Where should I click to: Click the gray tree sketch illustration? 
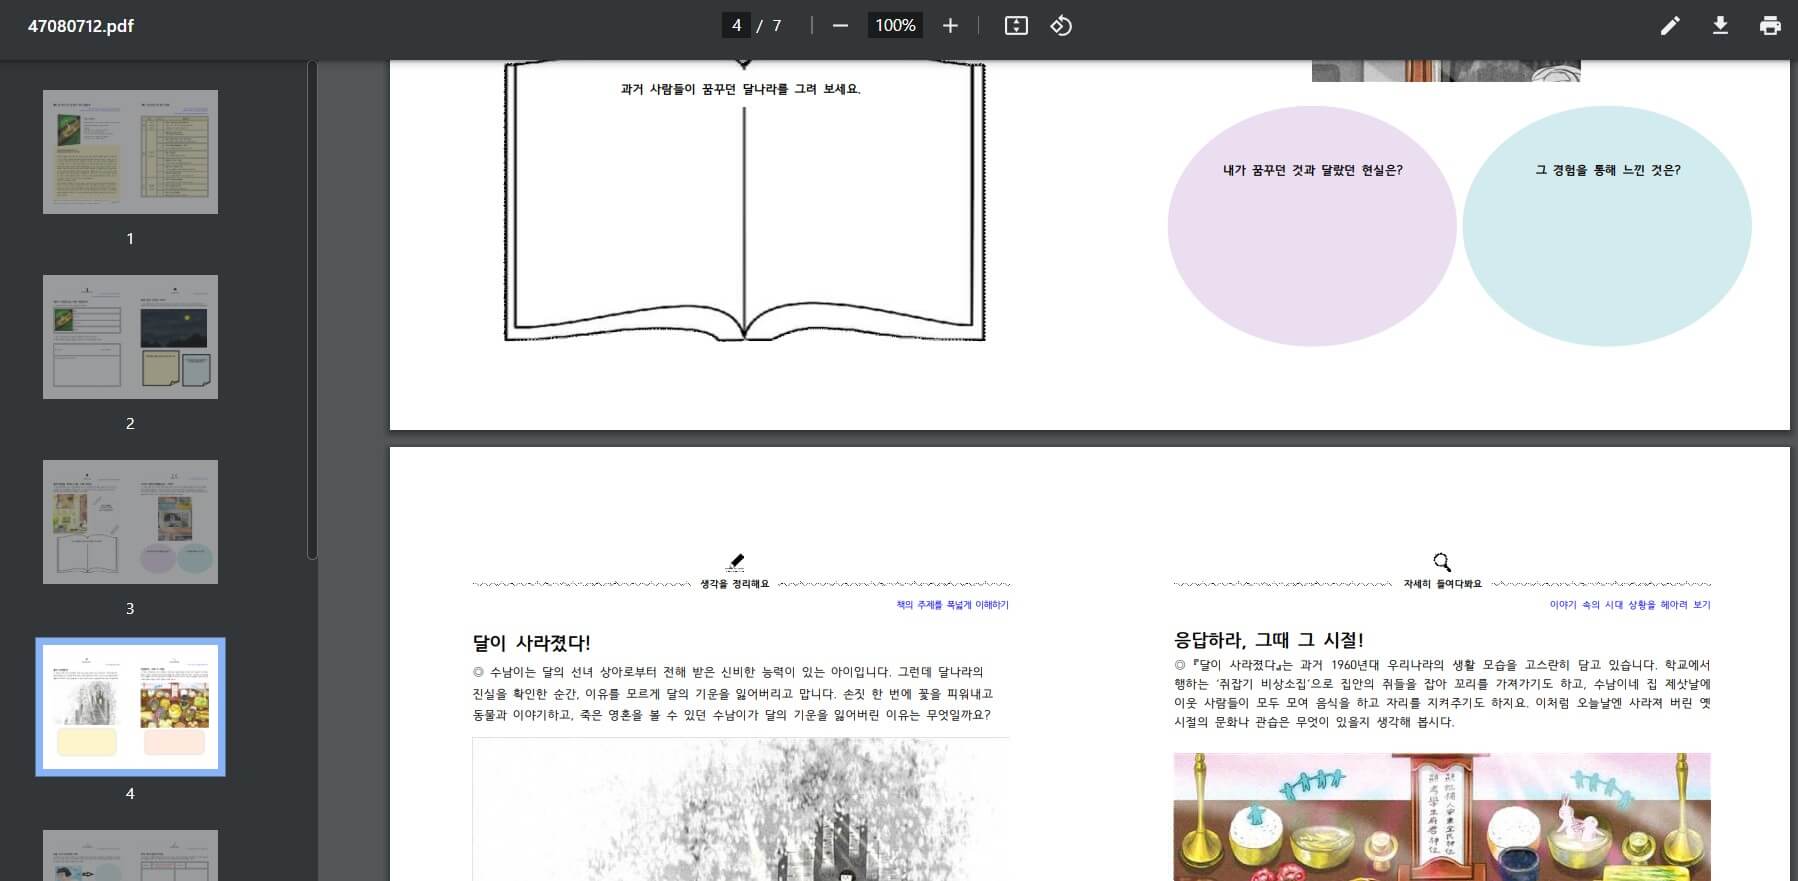click(x=741, y=810)
